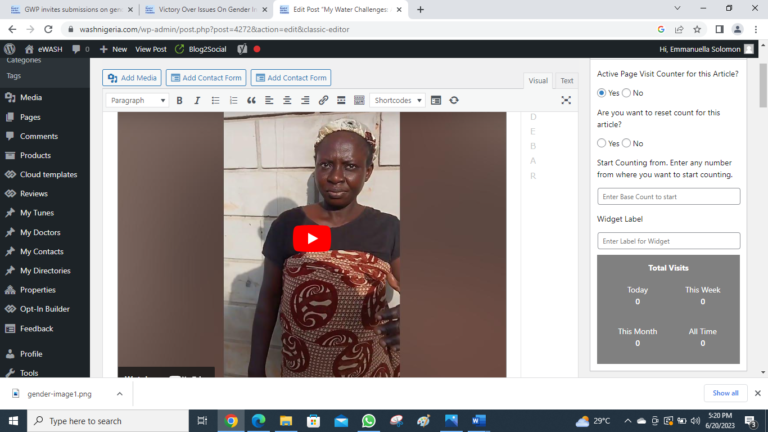Screen dimensions: 768x432
Task: Open the Paragraph format dropdown
Action: coord(137,100)
